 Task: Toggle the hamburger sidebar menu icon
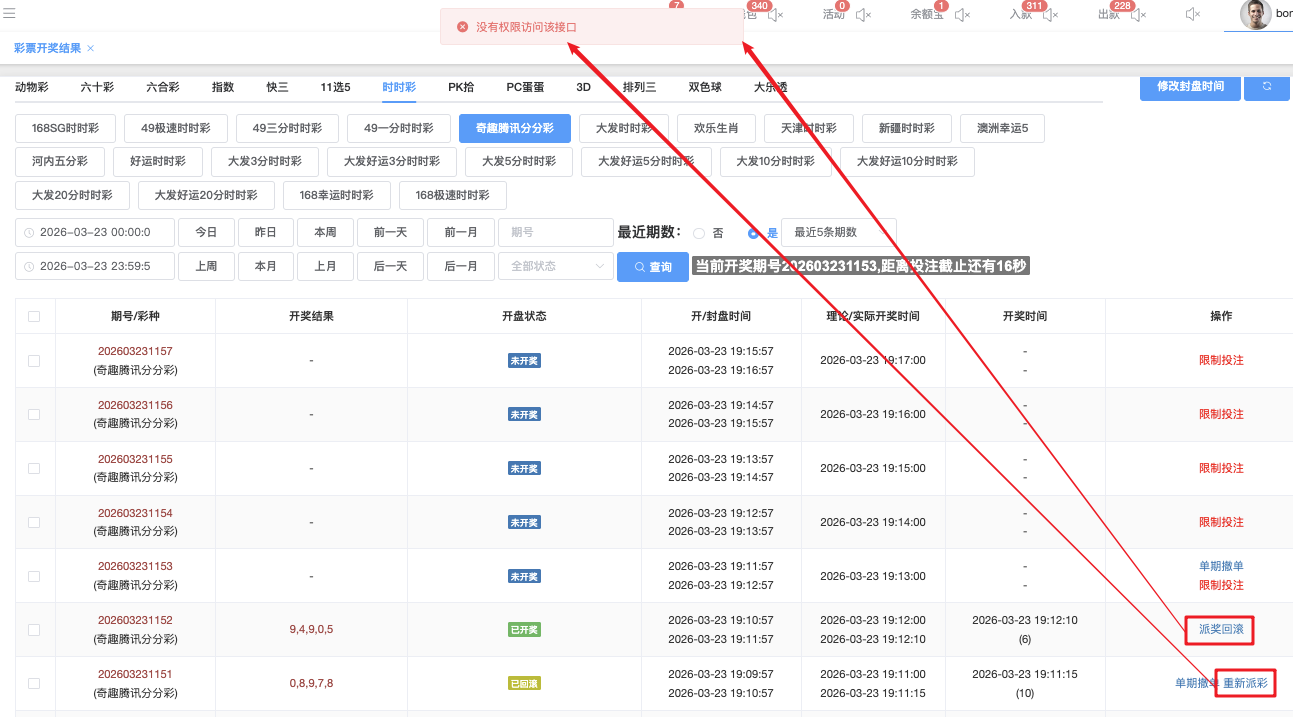click(x=9, y=13)
